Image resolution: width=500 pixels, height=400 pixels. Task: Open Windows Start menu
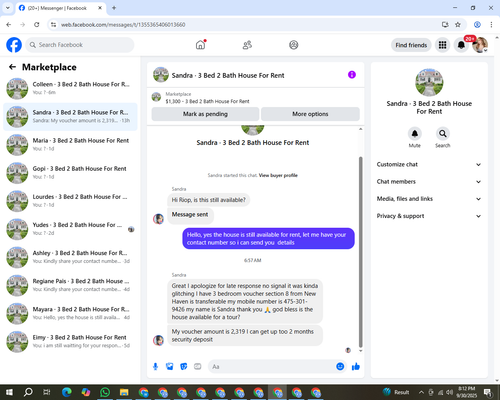[x=9, y=392]
